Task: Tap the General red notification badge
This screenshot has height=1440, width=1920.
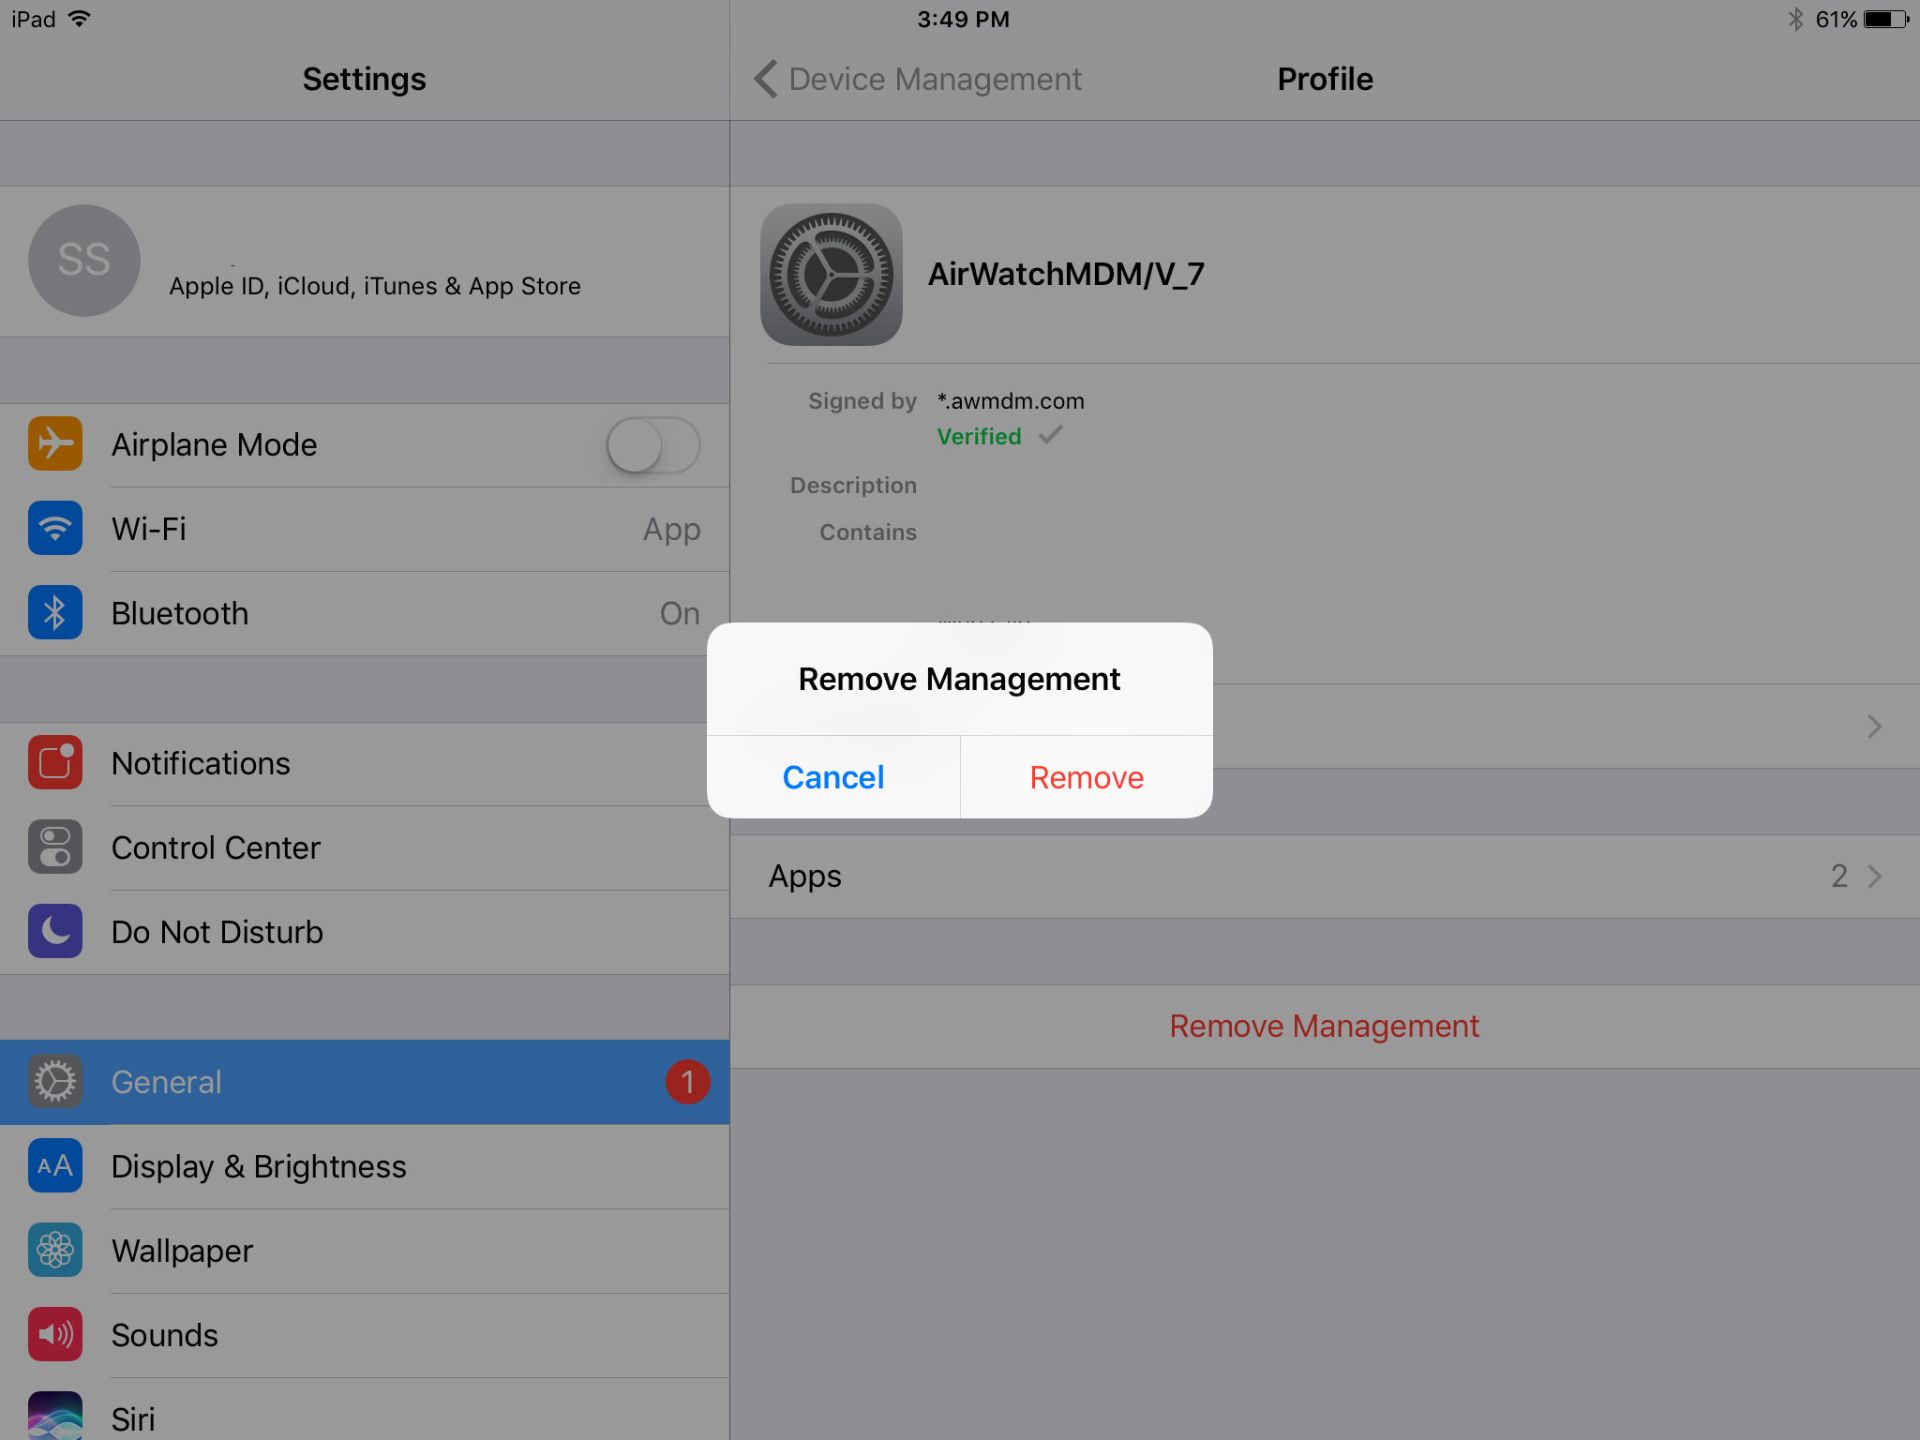Action: coord(688,1082)
